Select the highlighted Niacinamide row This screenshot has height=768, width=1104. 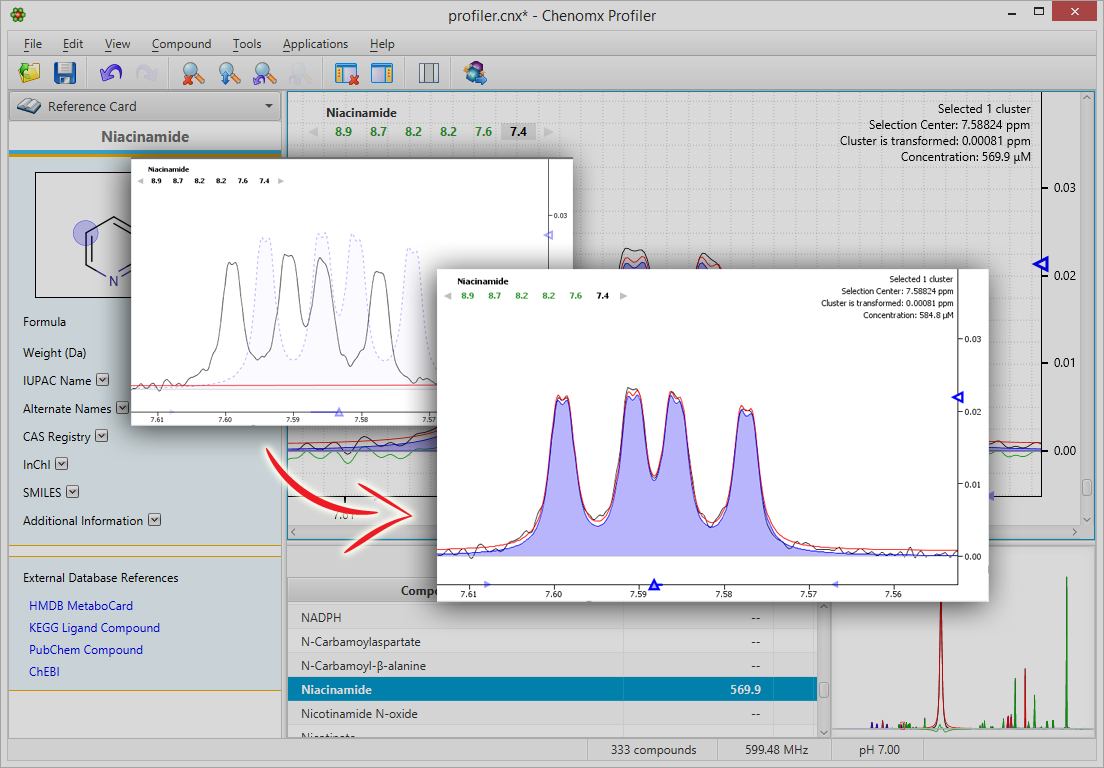[x=552, y=689]
